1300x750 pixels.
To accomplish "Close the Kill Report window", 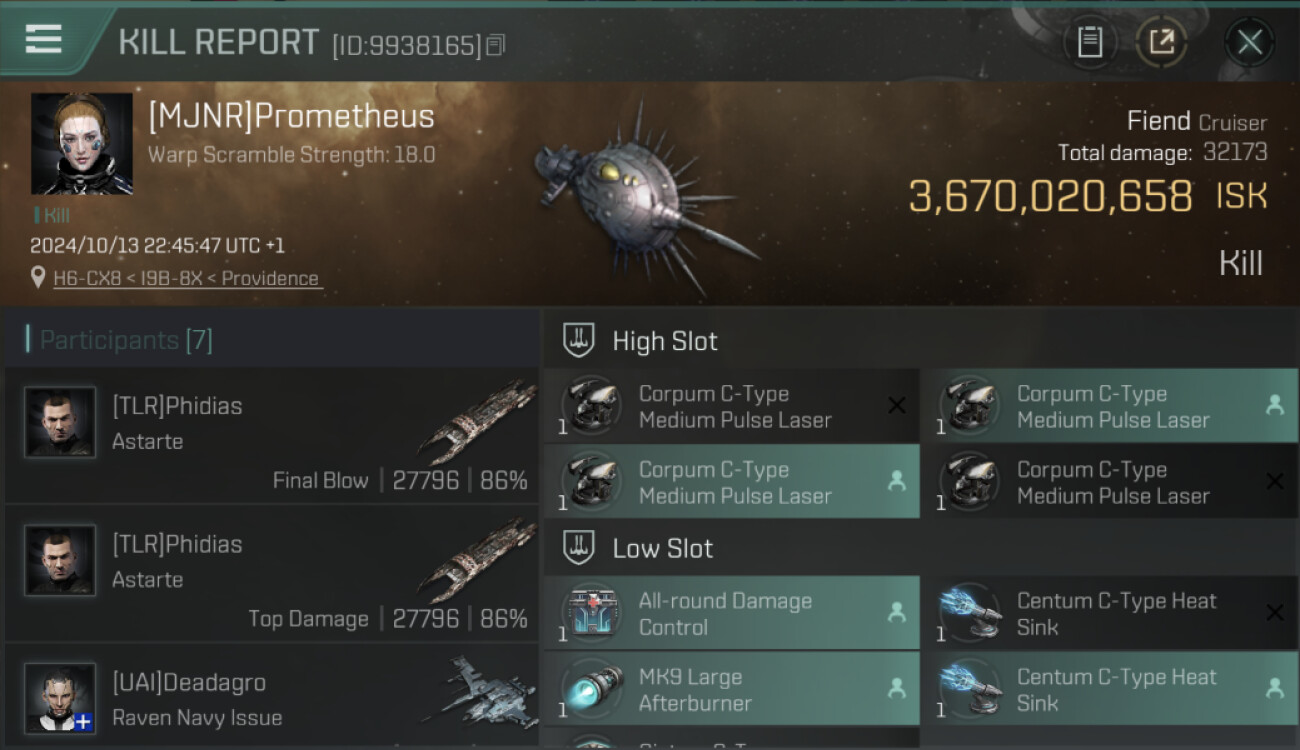I will (1249, 42).
